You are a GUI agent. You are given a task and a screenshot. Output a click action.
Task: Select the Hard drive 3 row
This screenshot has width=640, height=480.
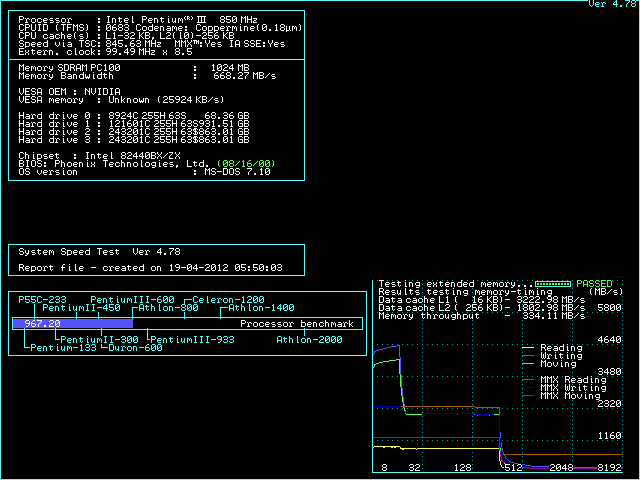coord(134,140)
